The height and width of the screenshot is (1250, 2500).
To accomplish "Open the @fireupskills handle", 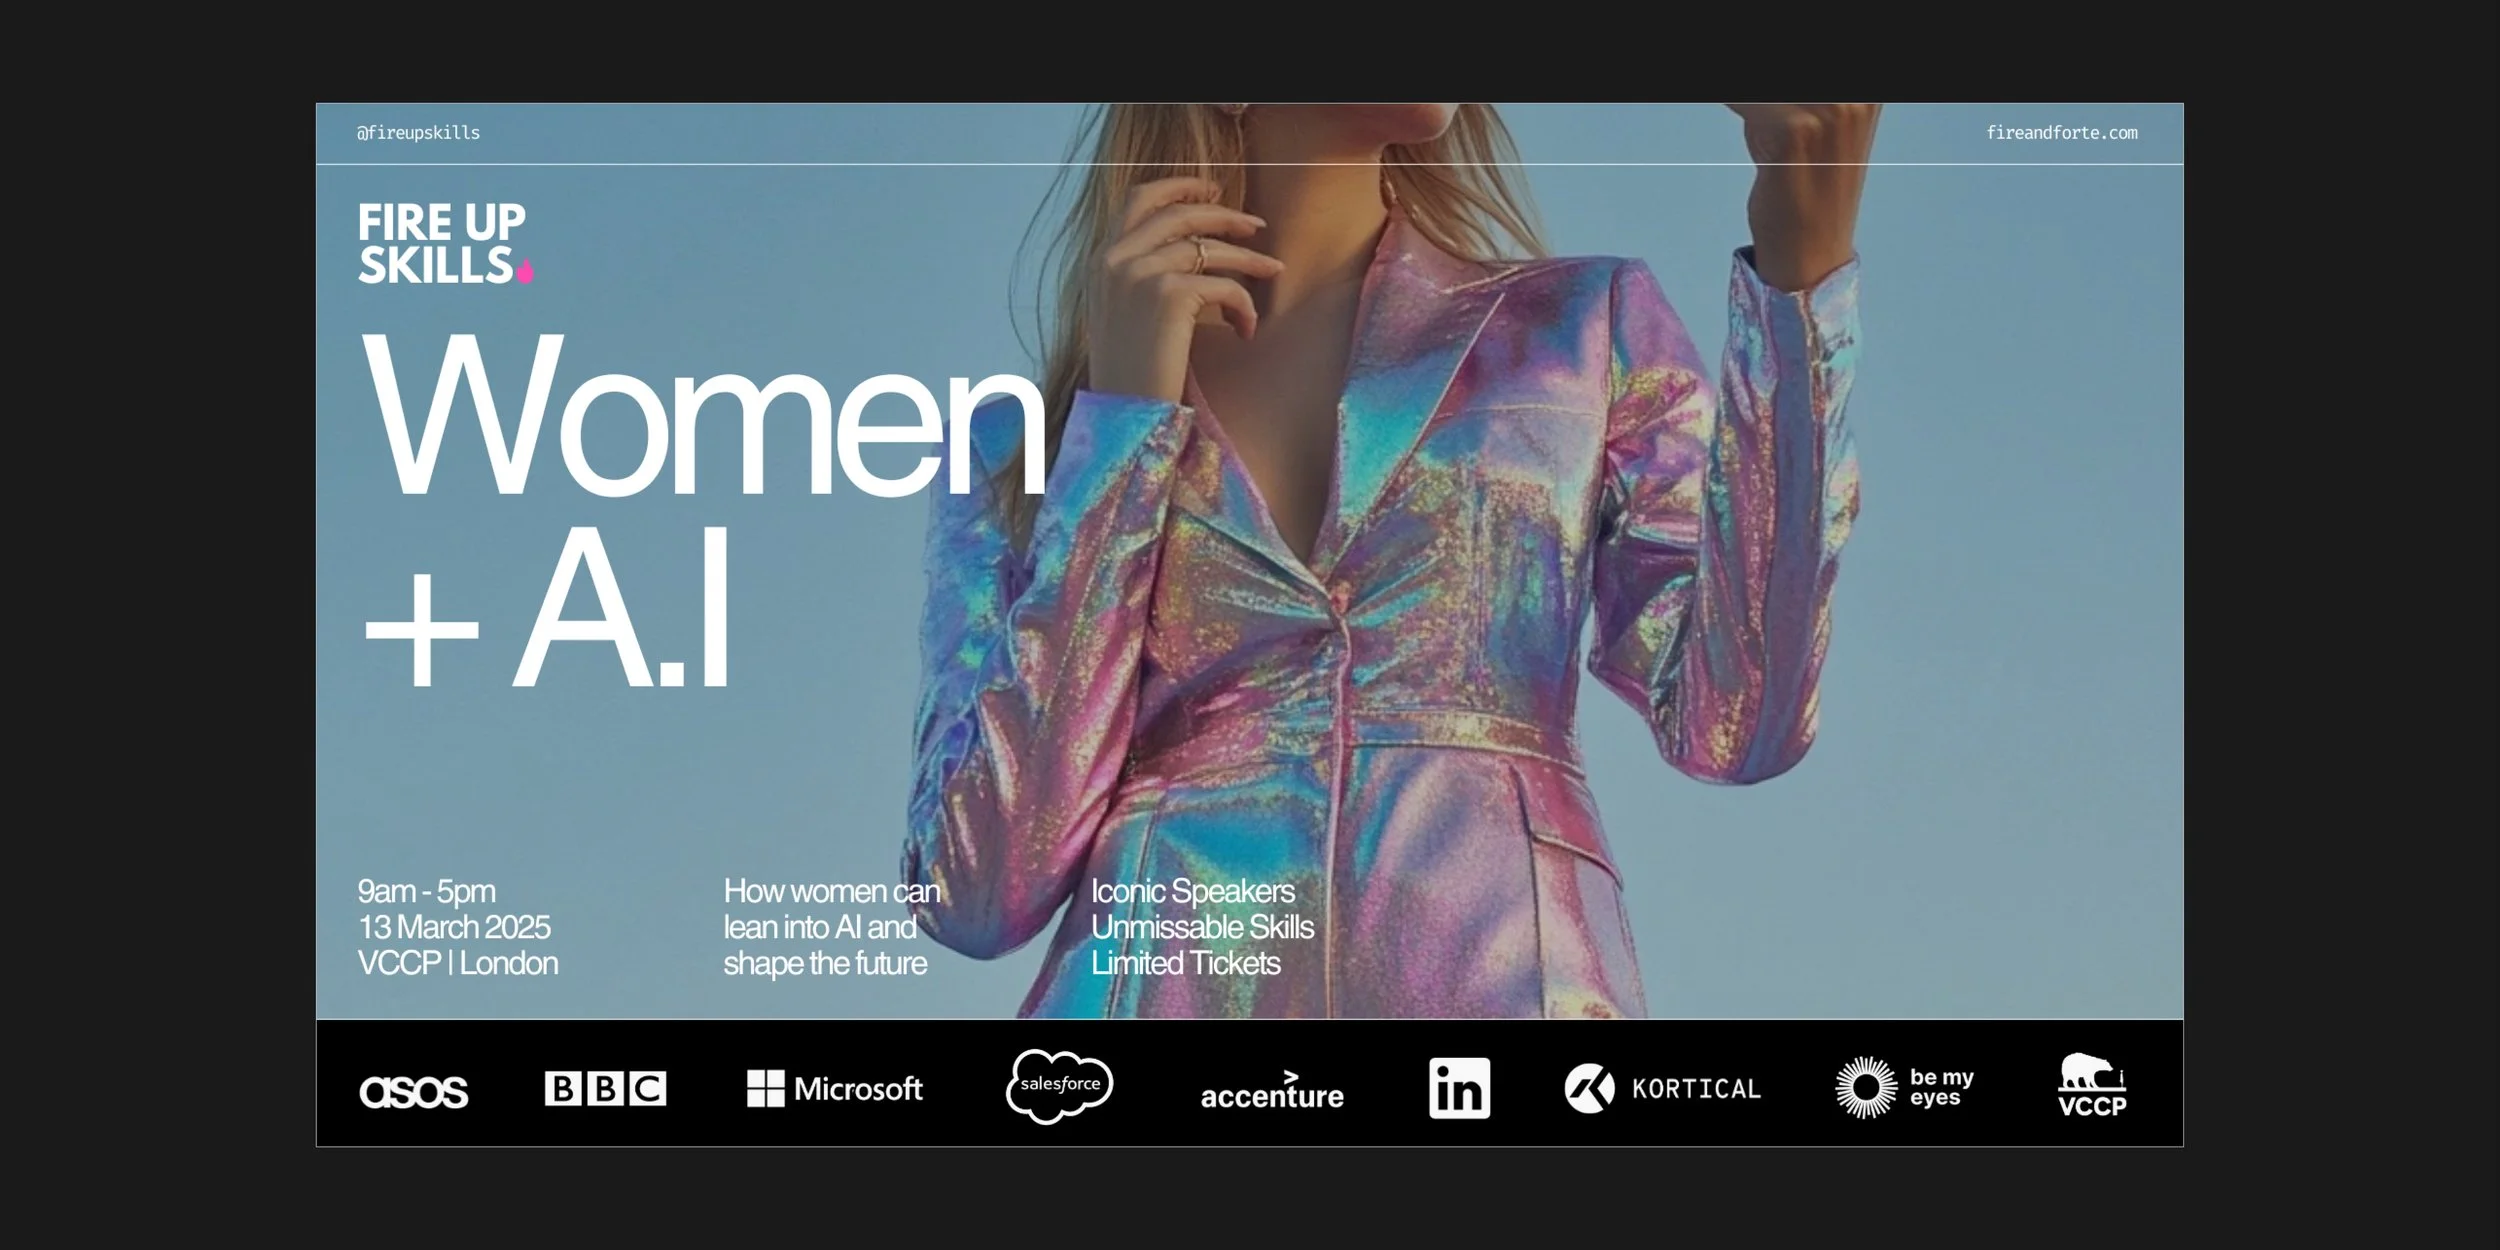I will [x=418, y=133].
